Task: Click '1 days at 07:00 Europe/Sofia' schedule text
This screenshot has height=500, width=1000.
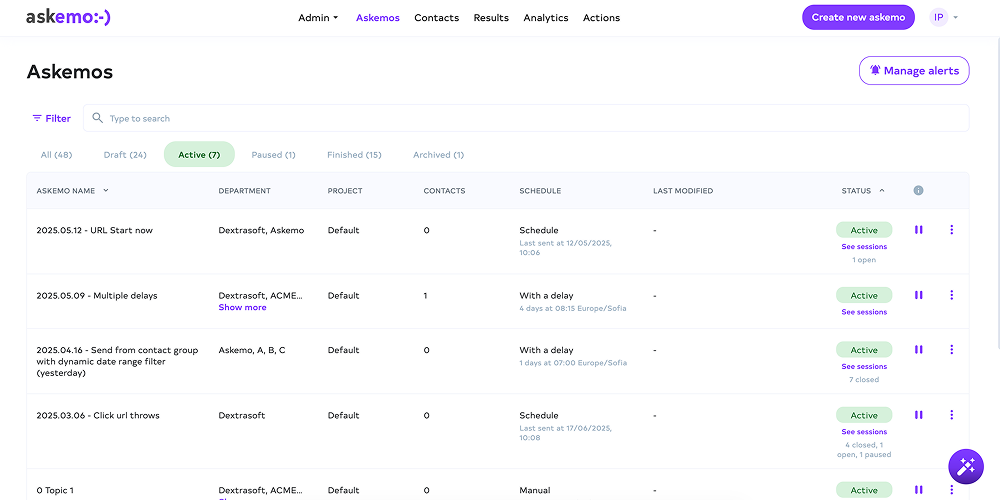Action: click(573, 363)
